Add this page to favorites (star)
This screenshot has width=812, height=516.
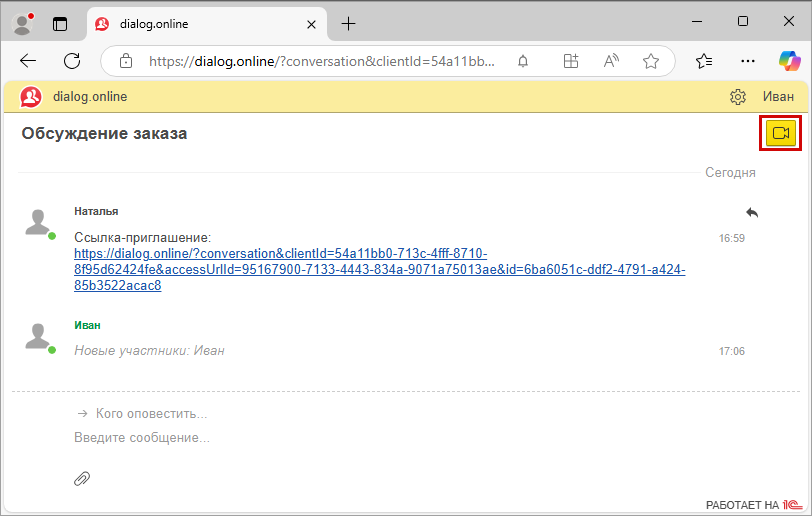(651, 61)
